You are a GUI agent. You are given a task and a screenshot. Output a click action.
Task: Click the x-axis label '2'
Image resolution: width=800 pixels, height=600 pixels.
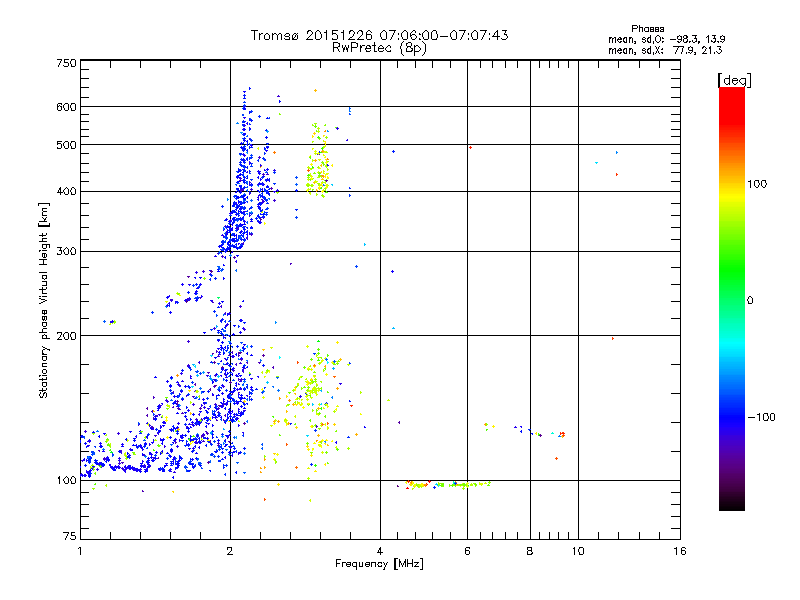230,551
